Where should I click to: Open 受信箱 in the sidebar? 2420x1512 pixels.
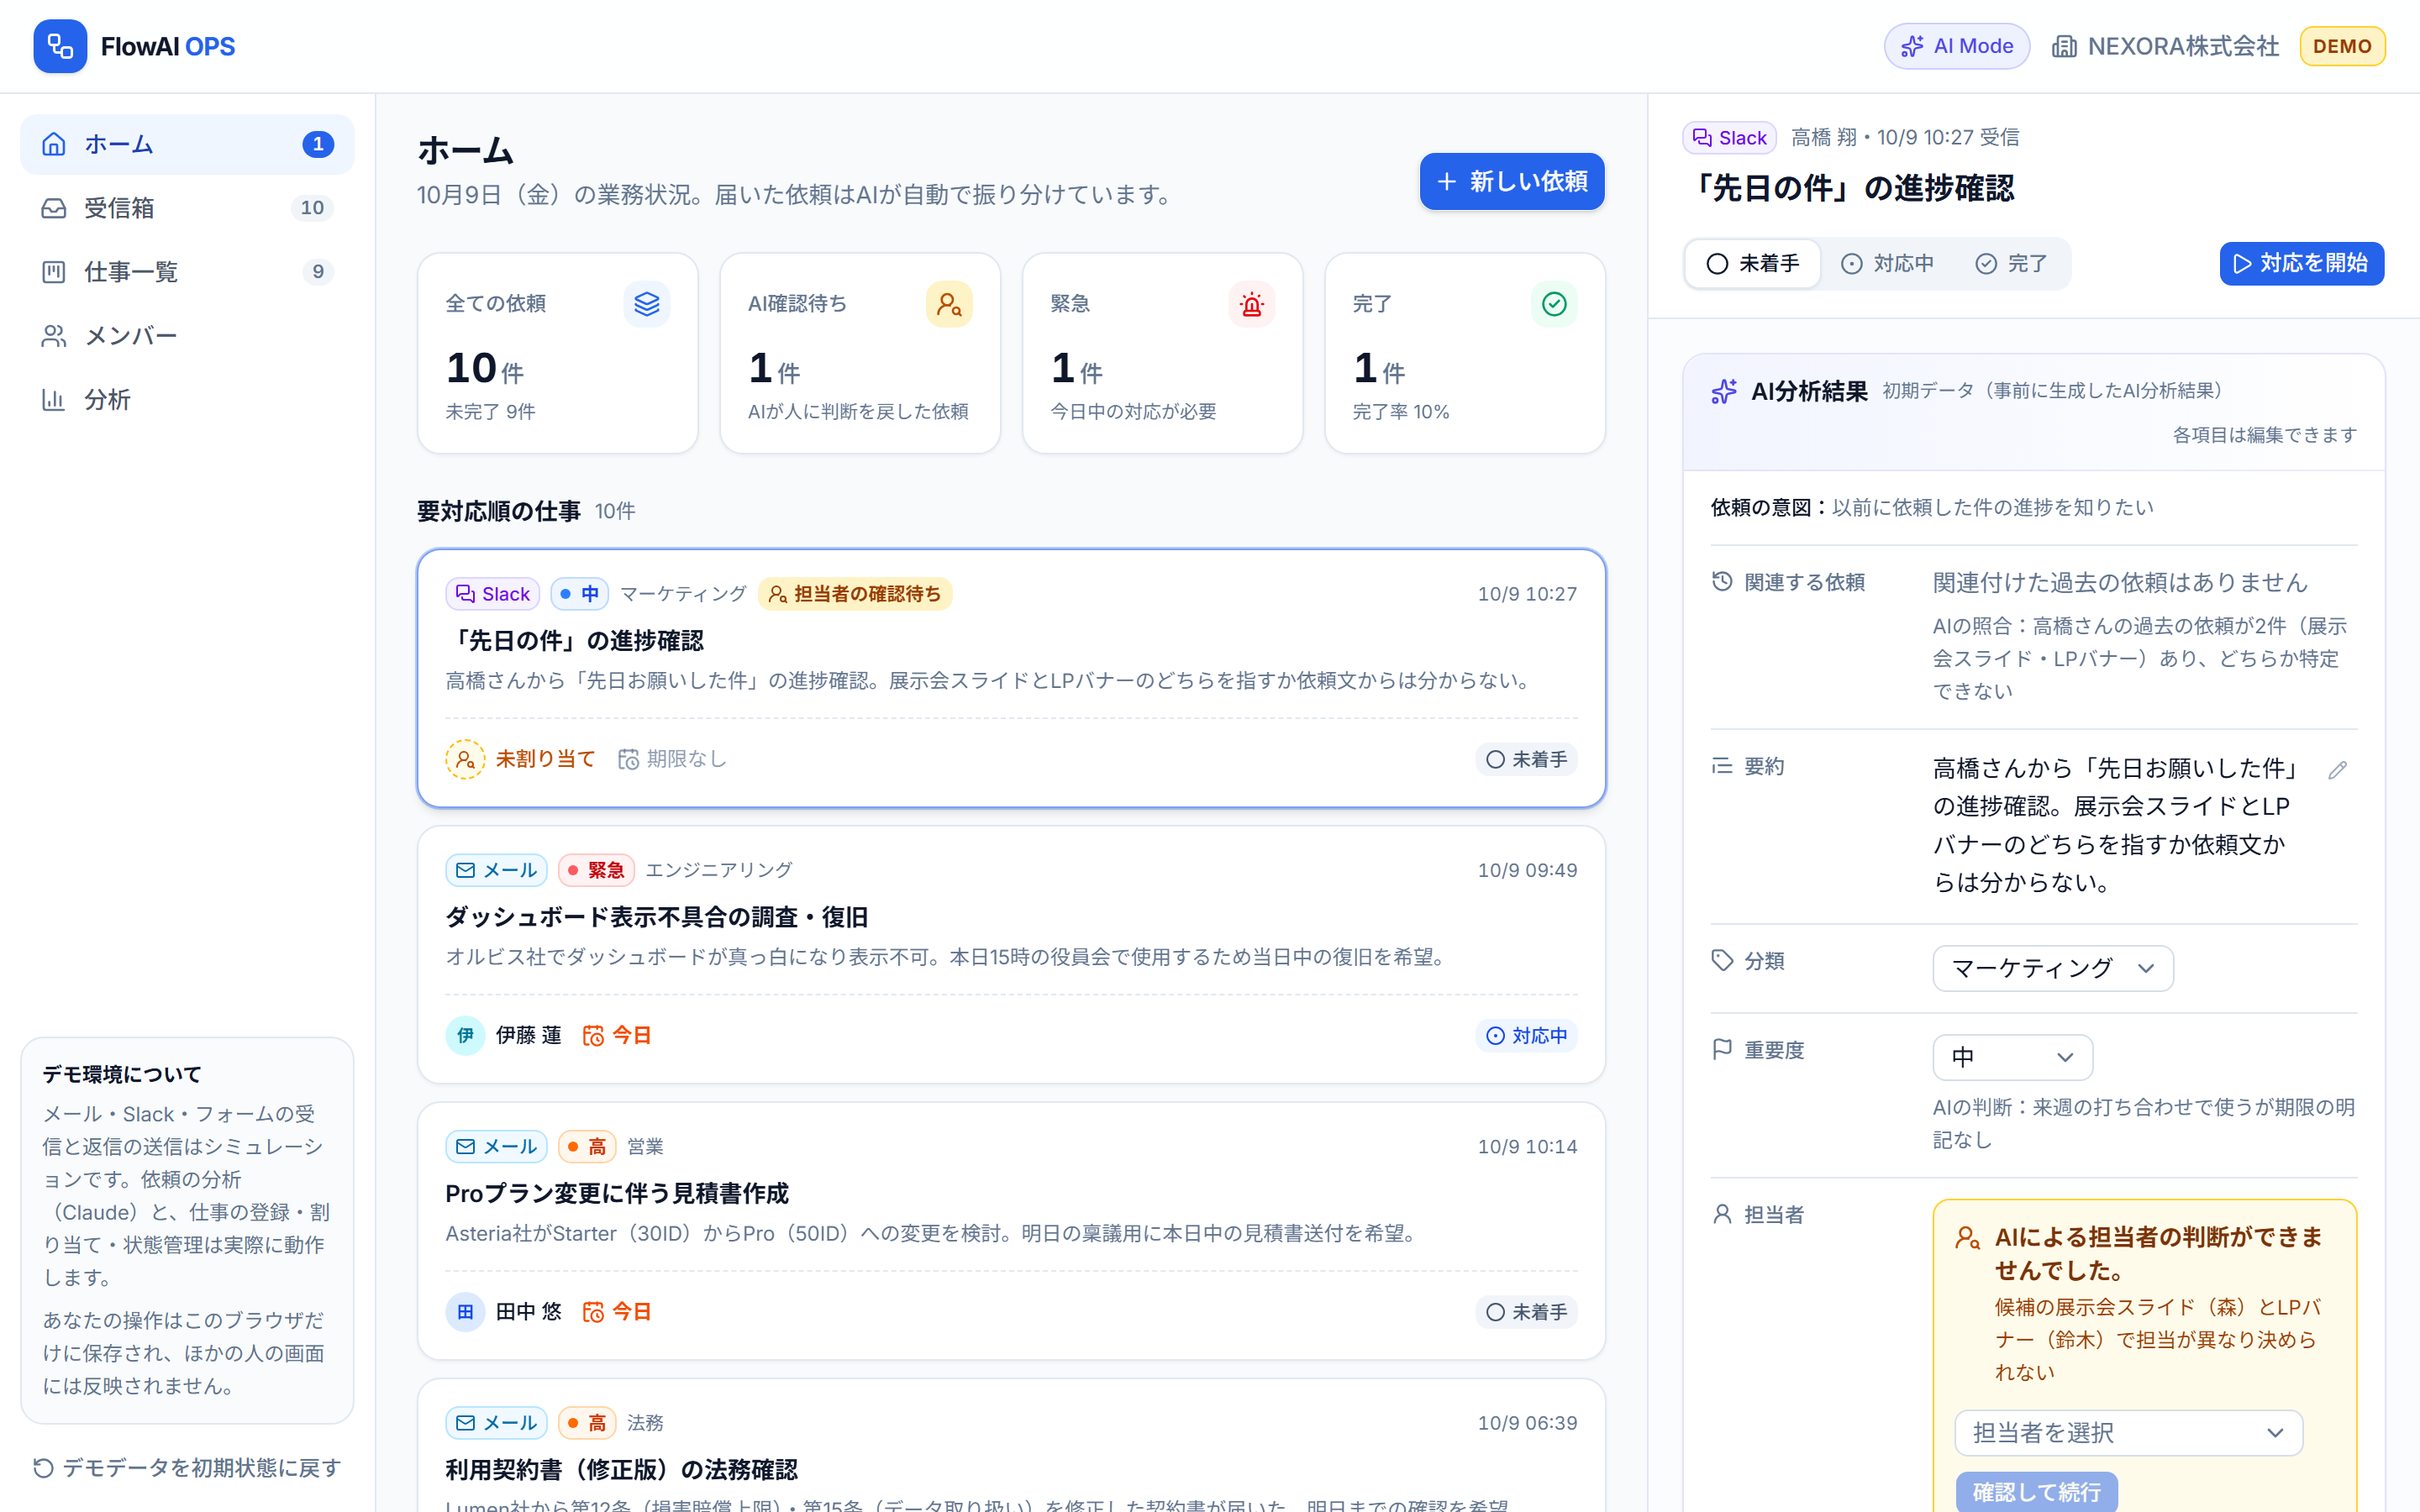pos(187,208)
